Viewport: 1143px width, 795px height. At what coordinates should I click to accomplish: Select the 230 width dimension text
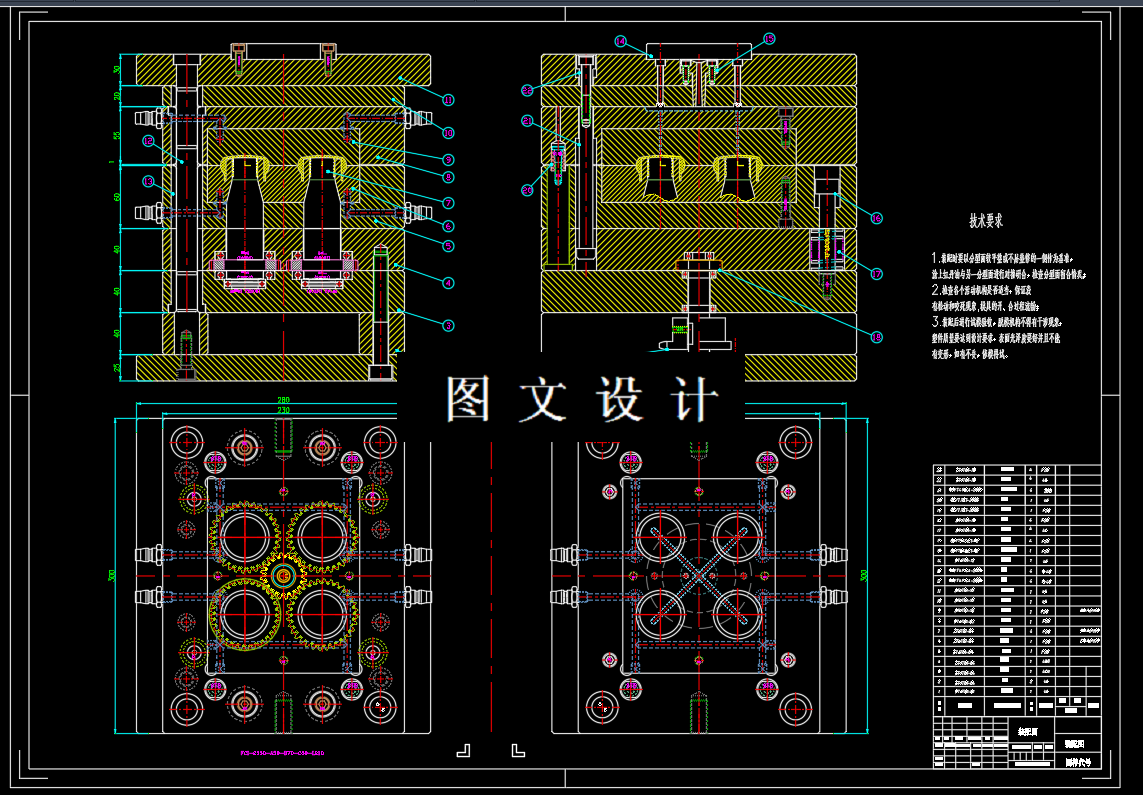pyautogui.click(x=284, y=410)
